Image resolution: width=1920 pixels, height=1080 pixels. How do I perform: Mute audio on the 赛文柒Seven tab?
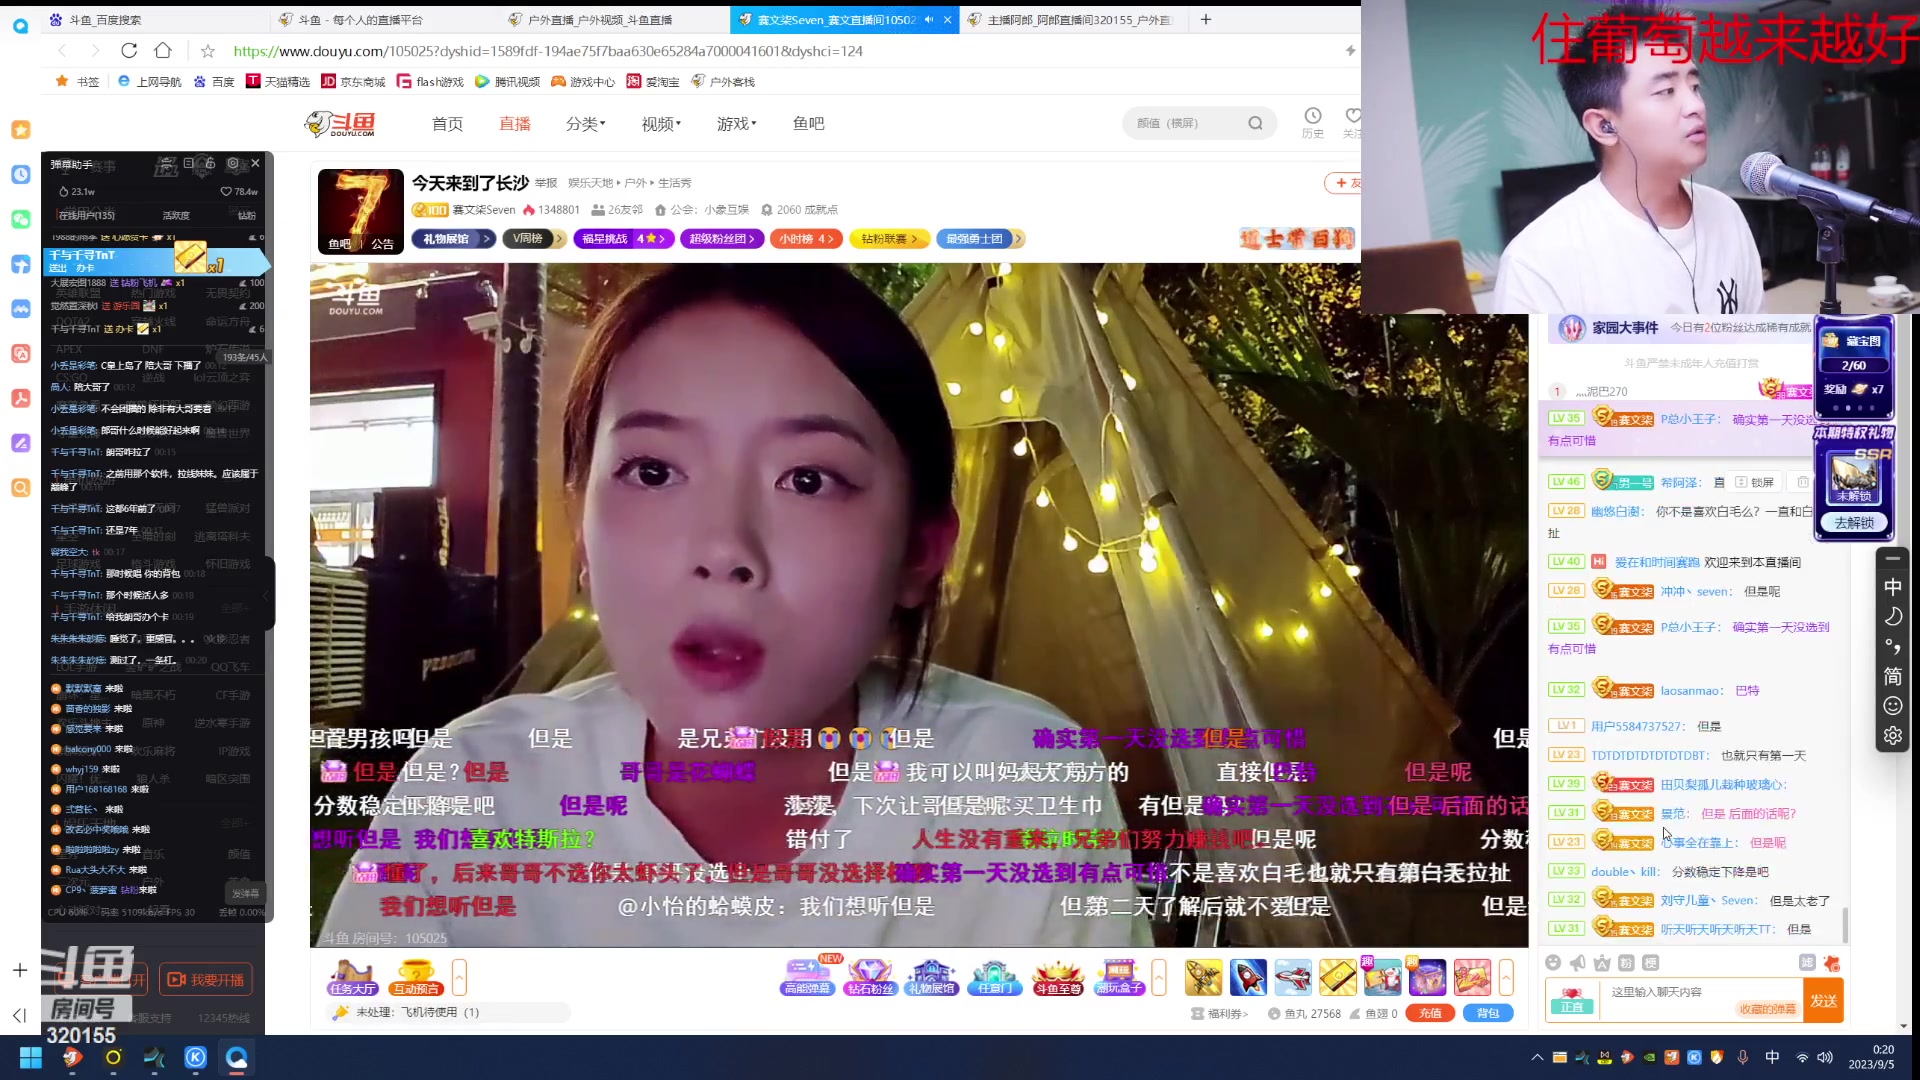click(929, 19)
